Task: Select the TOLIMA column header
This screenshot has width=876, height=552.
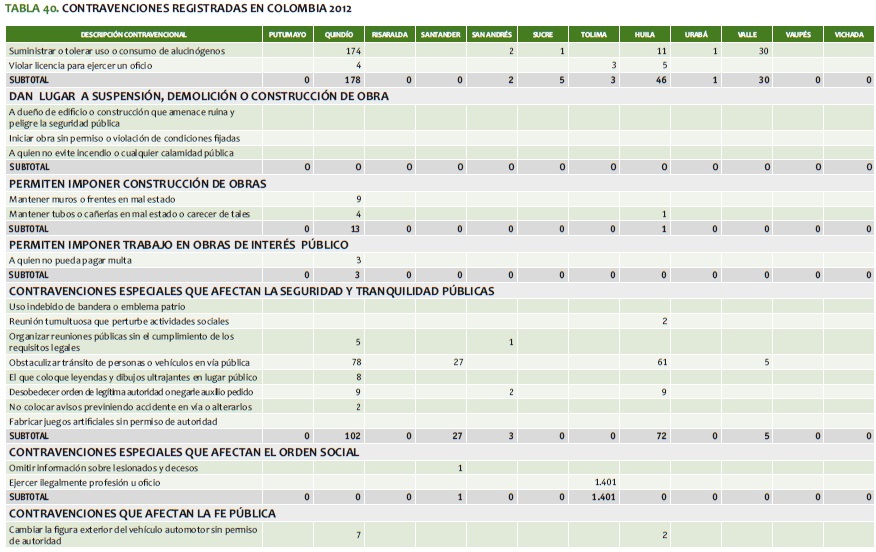Action: point(593,35)
